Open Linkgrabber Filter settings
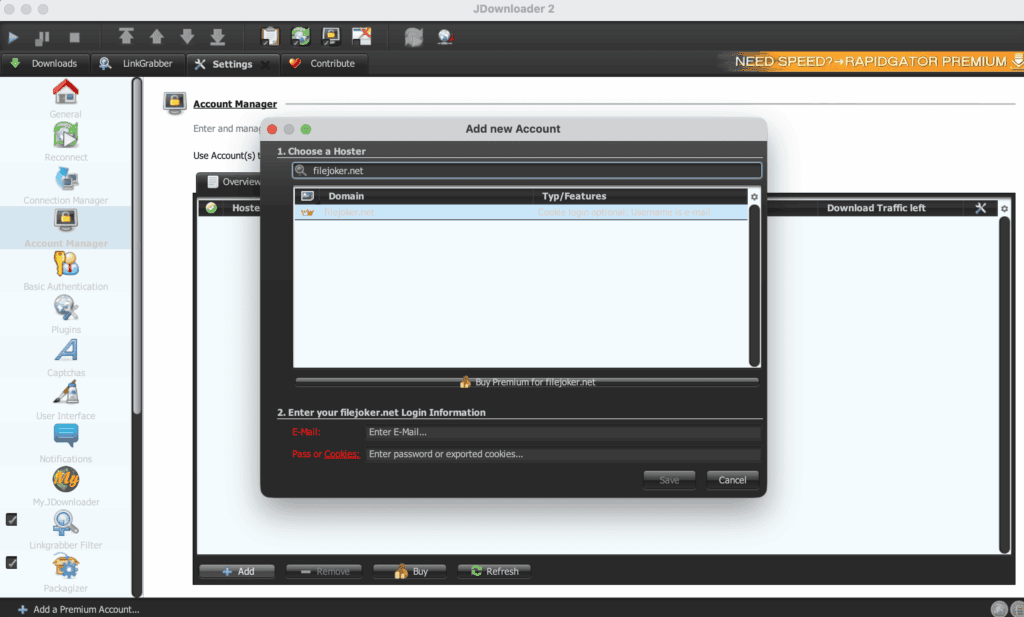 65,530
